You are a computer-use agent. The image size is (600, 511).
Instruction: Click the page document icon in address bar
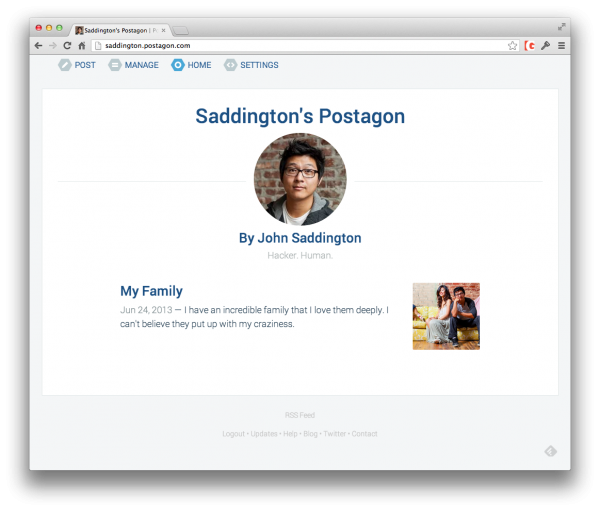tap(98, 46)
